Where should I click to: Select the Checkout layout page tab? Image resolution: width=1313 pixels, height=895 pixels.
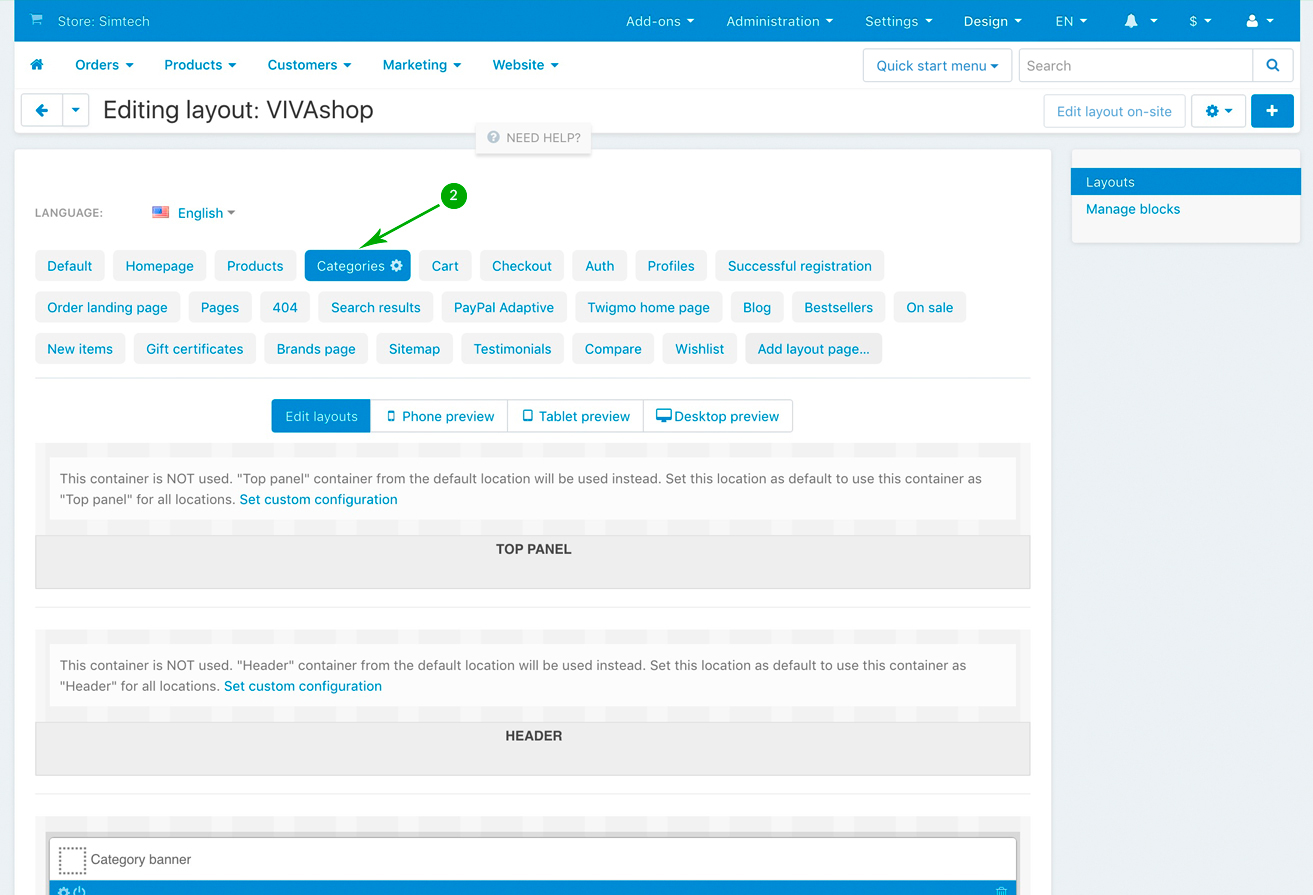[x=521, y=266]
